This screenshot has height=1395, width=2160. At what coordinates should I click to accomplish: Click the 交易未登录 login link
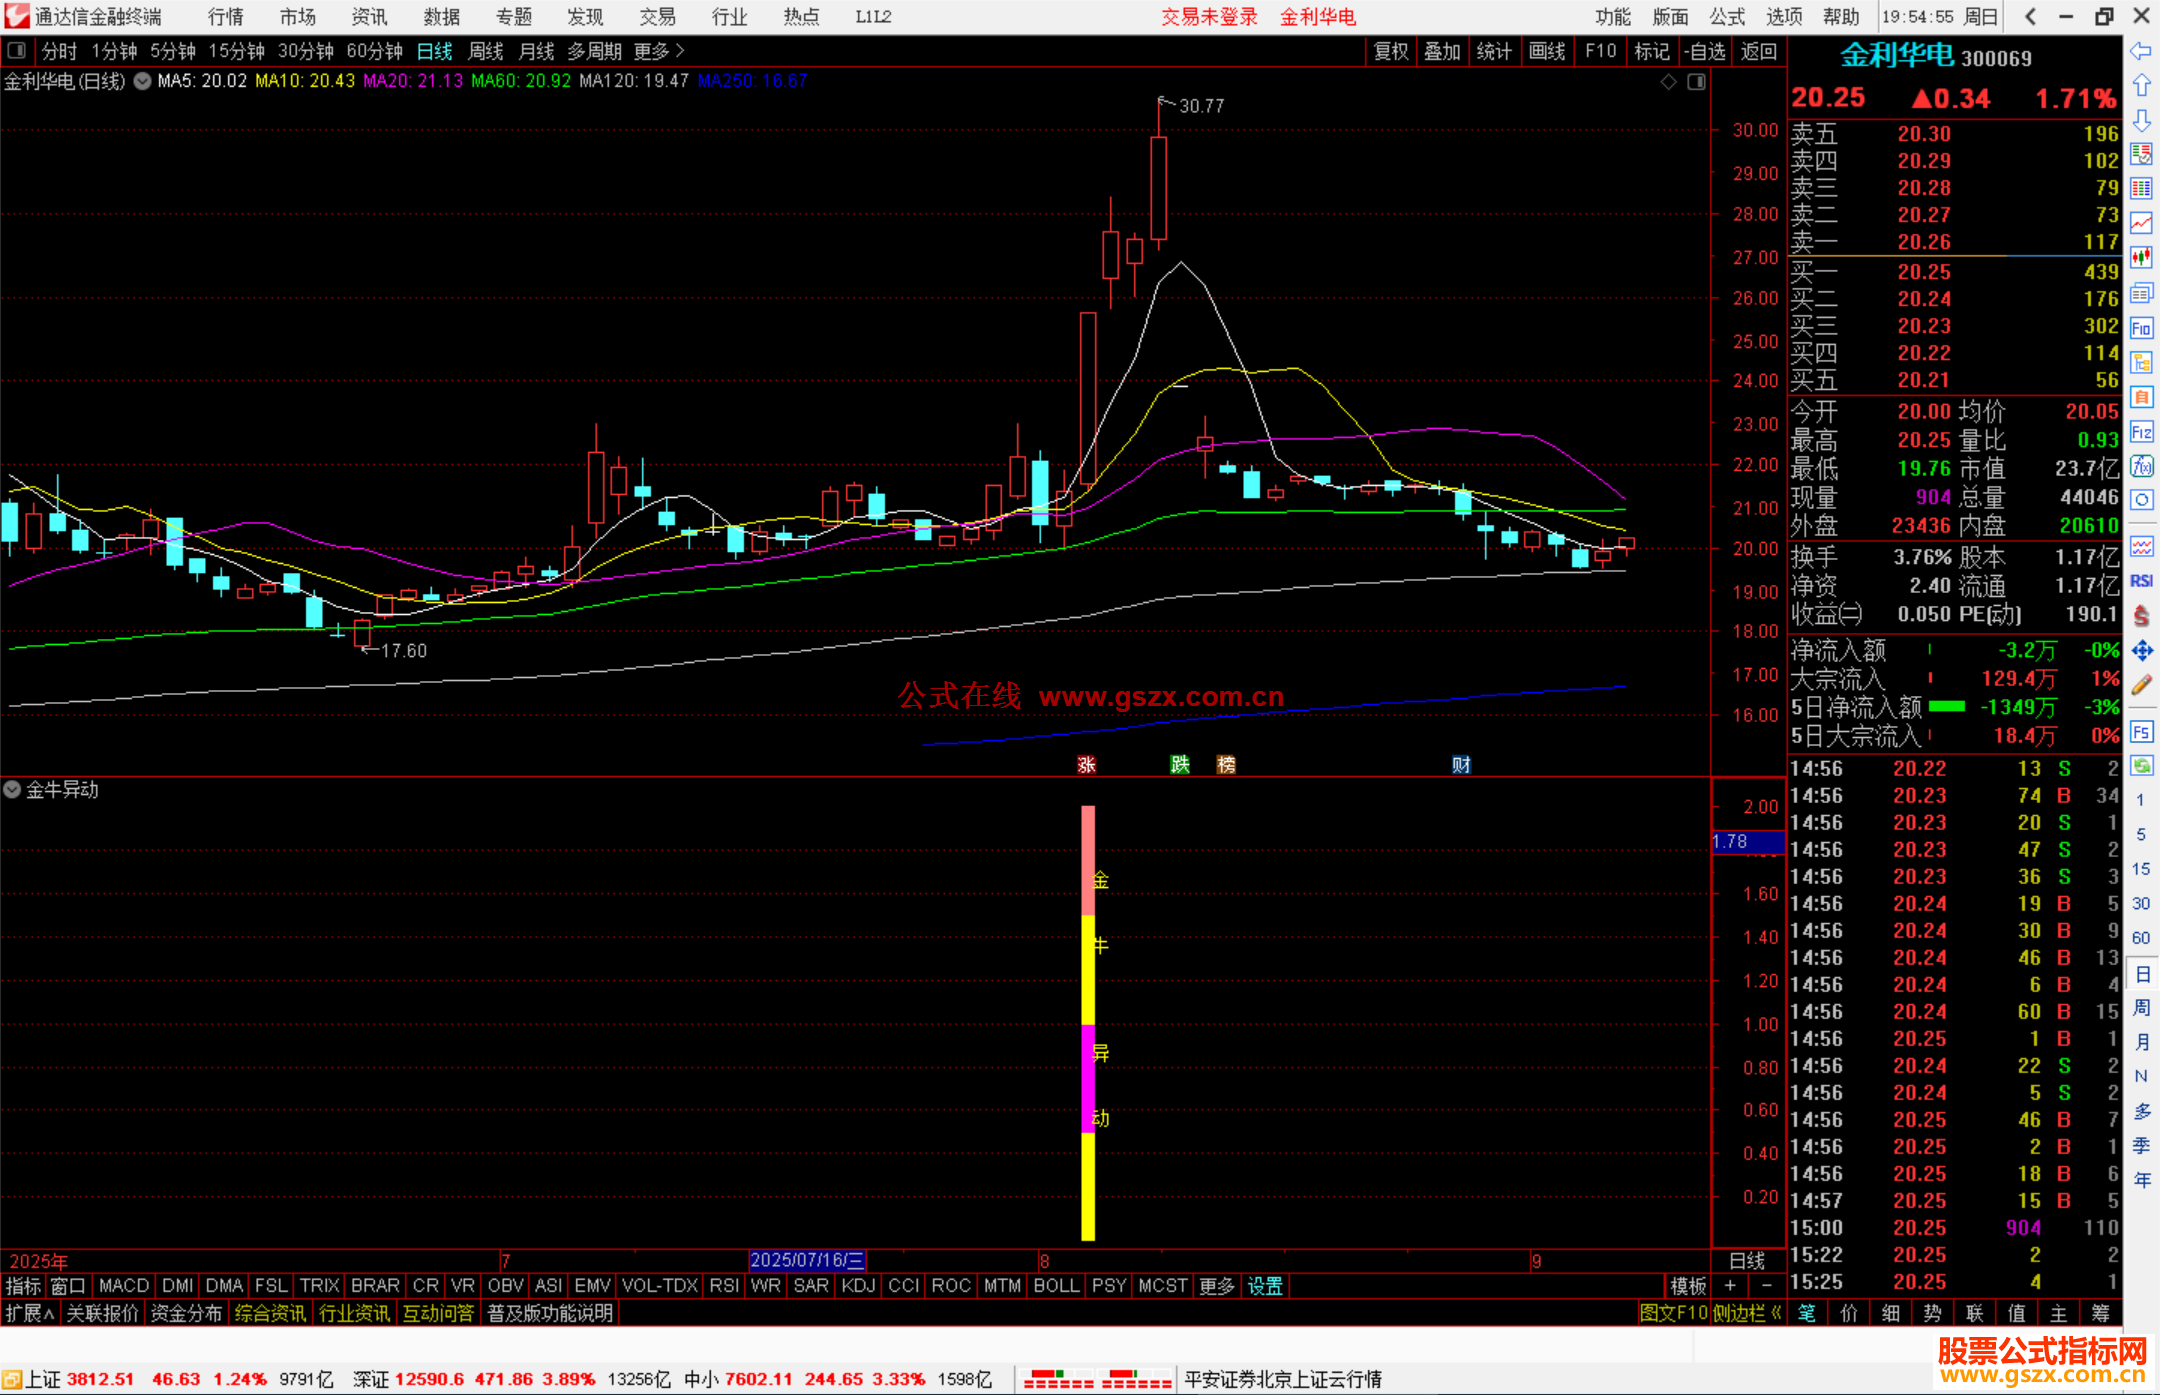coord(1209,17)
